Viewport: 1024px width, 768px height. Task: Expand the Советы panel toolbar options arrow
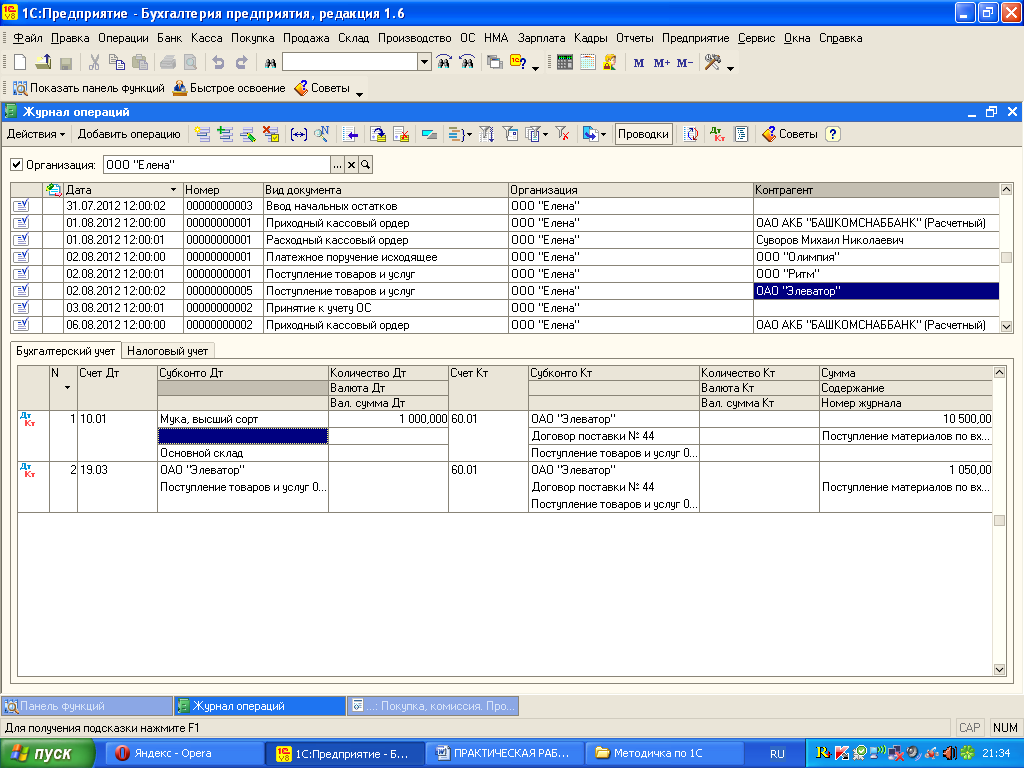tap(359, 95)
